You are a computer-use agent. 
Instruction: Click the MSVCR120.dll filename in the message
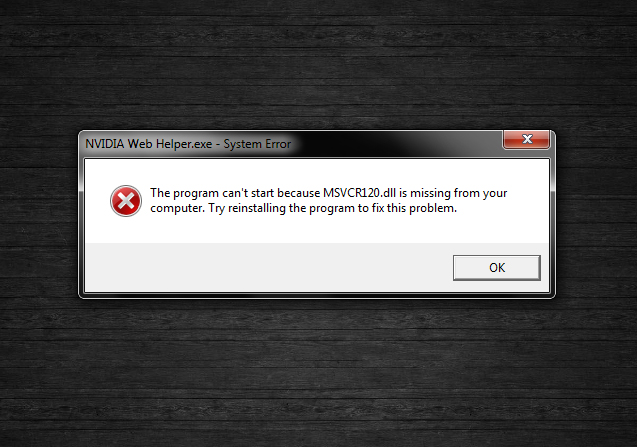coord(359,193)
